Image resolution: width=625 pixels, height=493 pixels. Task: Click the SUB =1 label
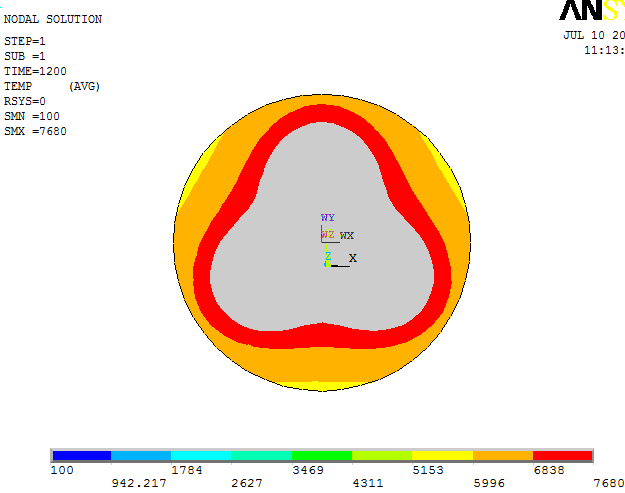pyautogui.click(x=25, y=56)
